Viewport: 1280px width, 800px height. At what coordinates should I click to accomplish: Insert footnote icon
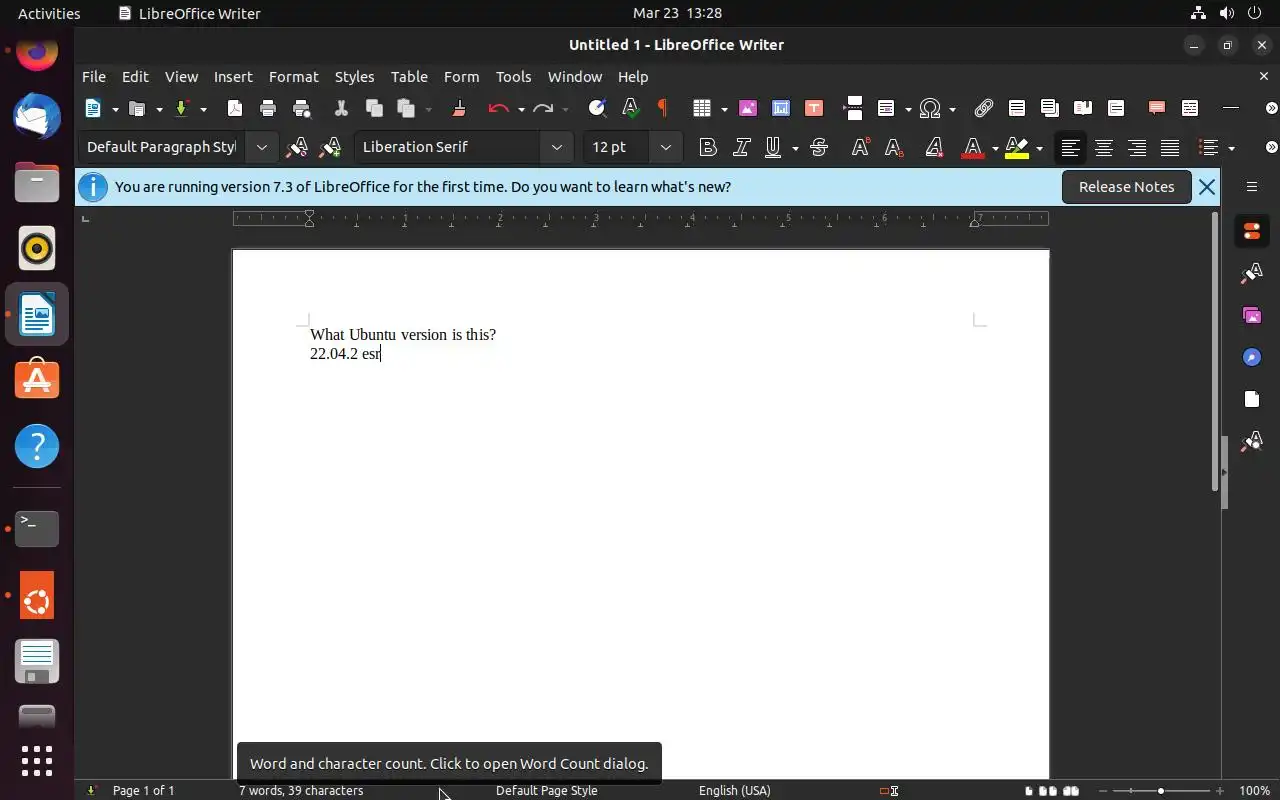(1017, 108)
